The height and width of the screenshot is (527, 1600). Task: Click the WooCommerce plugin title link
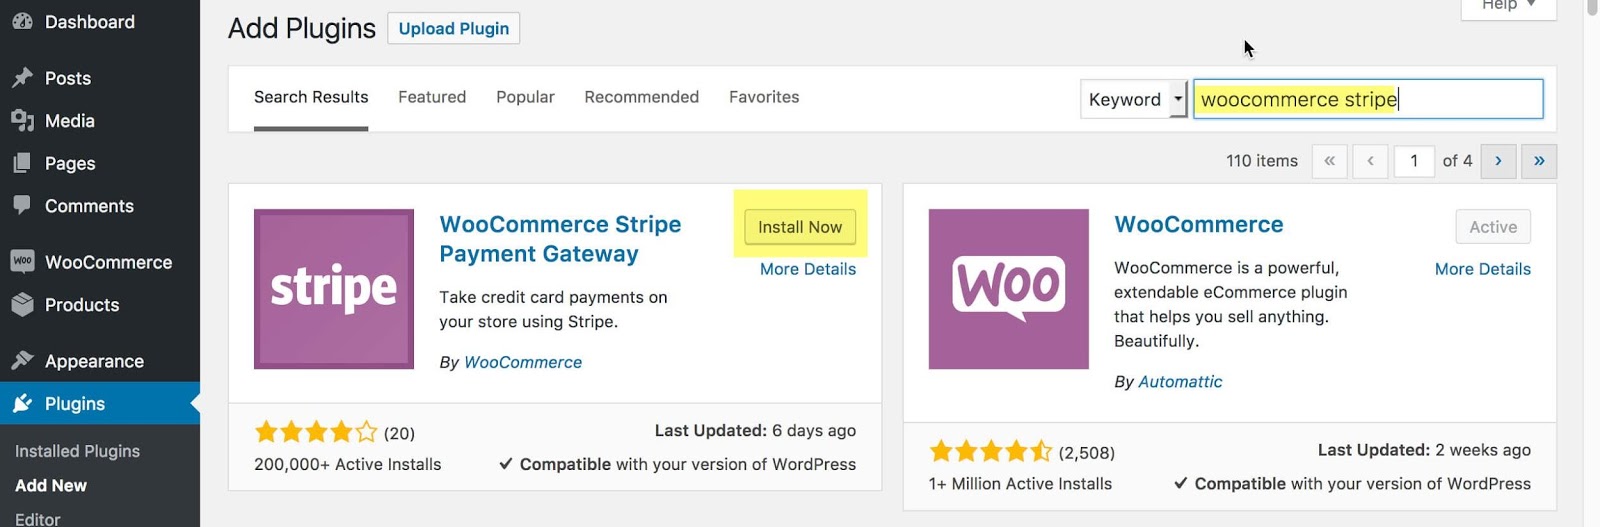point(1199,224)
